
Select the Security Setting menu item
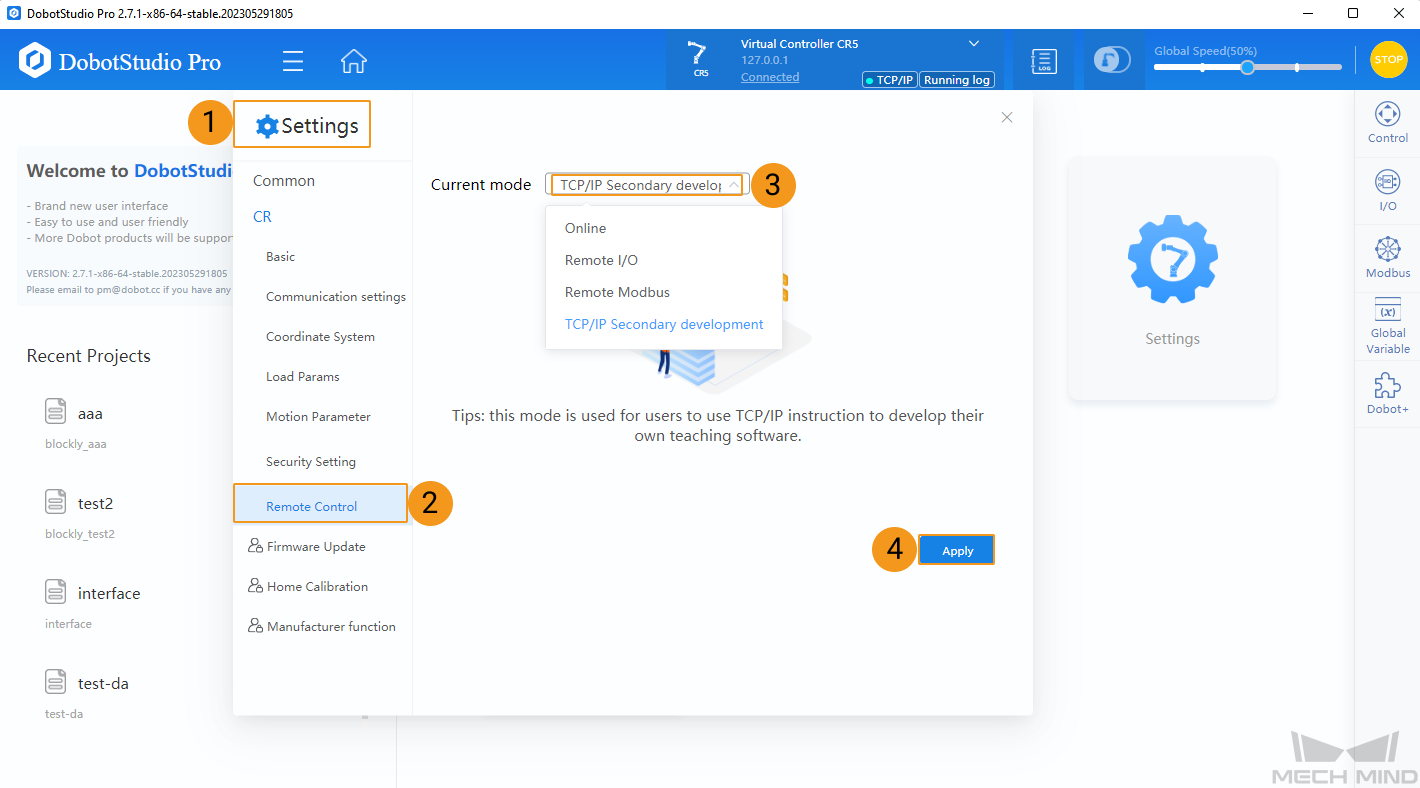pyautogui.click(x=310, y=462)
